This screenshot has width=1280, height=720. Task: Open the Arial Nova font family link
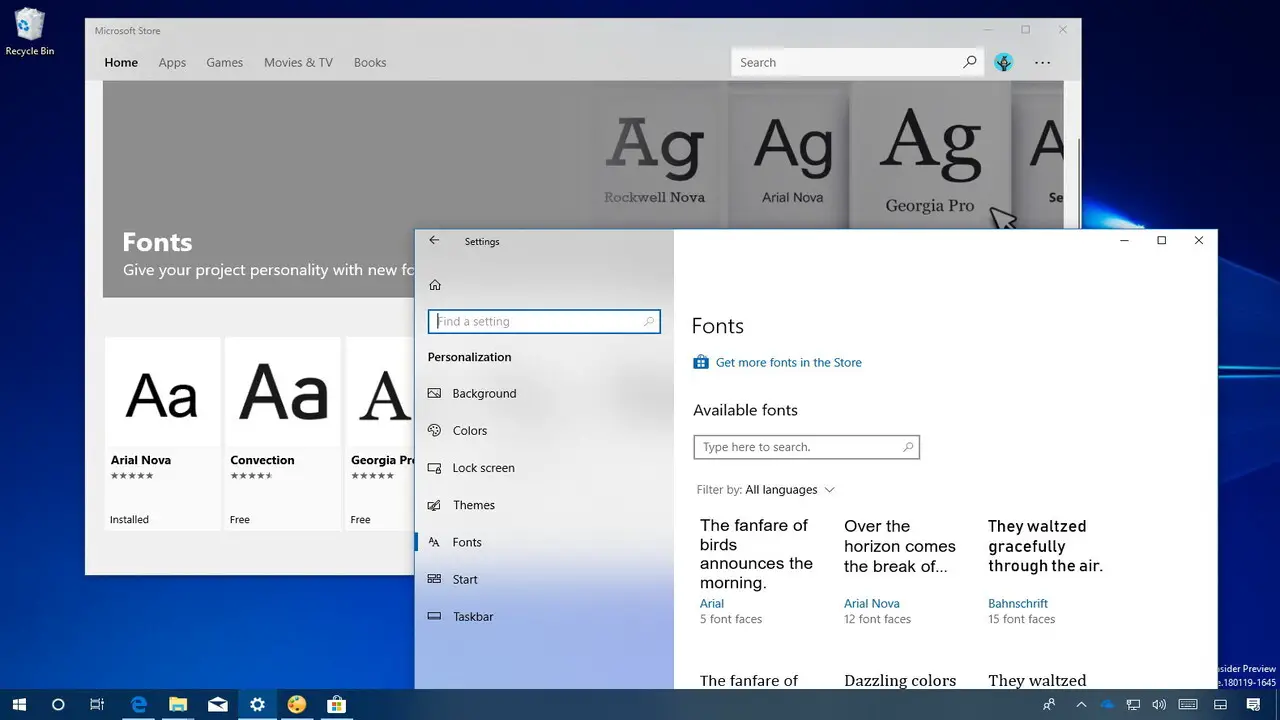[x=872, y=604]
